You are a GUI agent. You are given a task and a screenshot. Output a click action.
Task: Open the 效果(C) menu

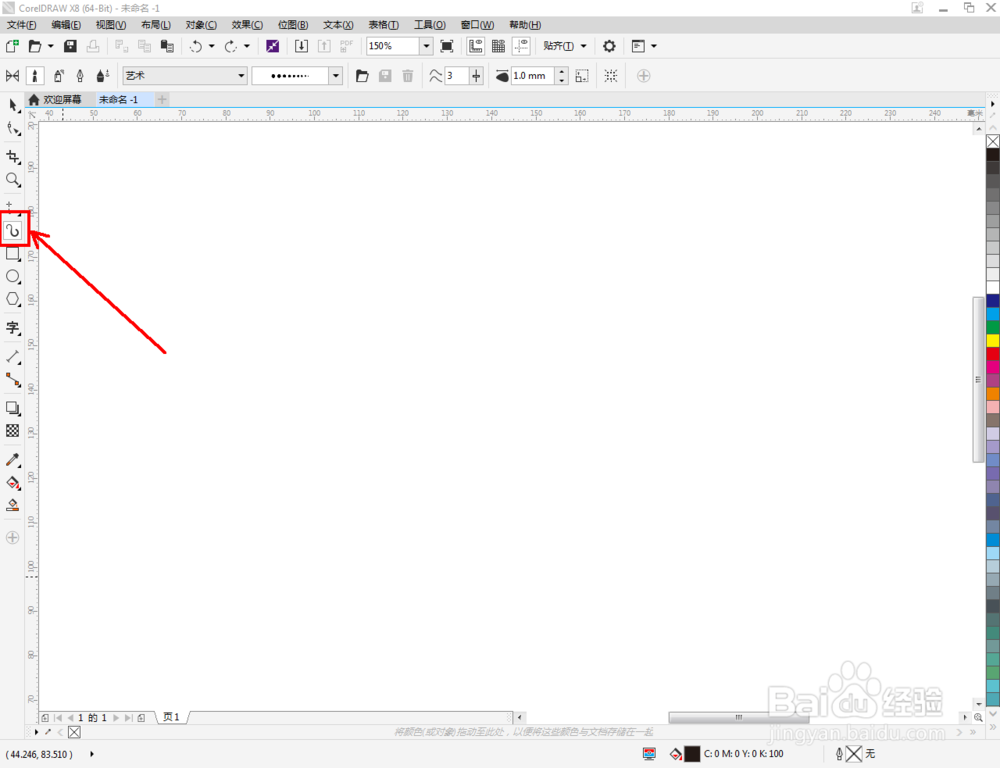point(247,25)
